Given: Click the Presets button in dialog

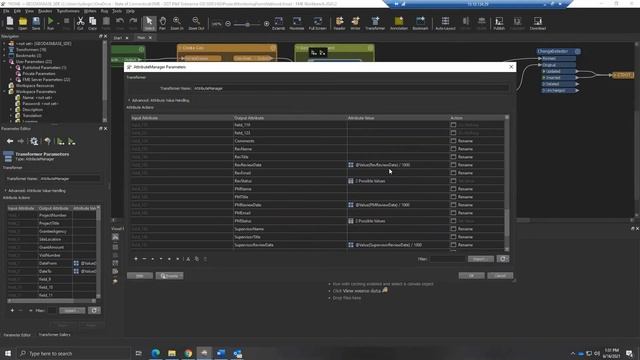Looking at the screenshot, I should click(169, 276).
